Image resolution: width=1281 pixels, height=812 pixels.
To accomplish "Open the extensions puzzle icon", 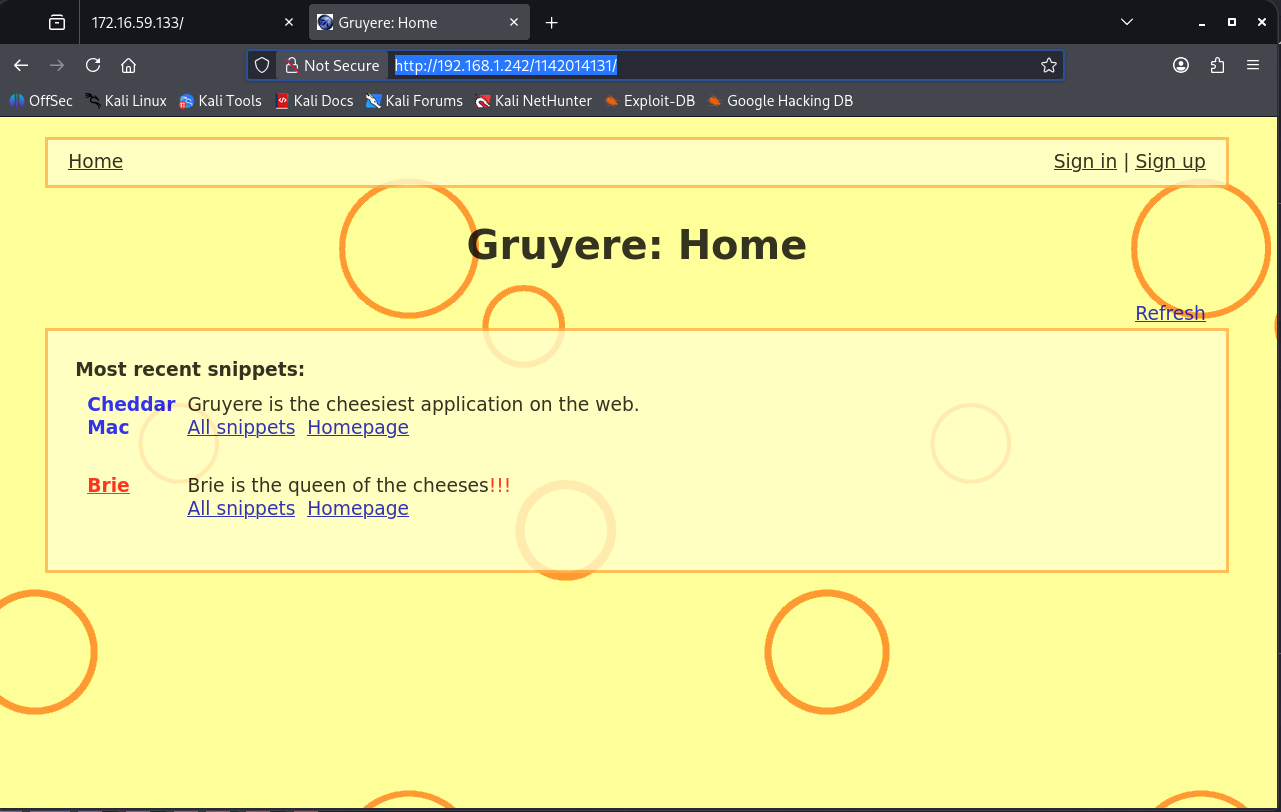I will point(1217,65).
